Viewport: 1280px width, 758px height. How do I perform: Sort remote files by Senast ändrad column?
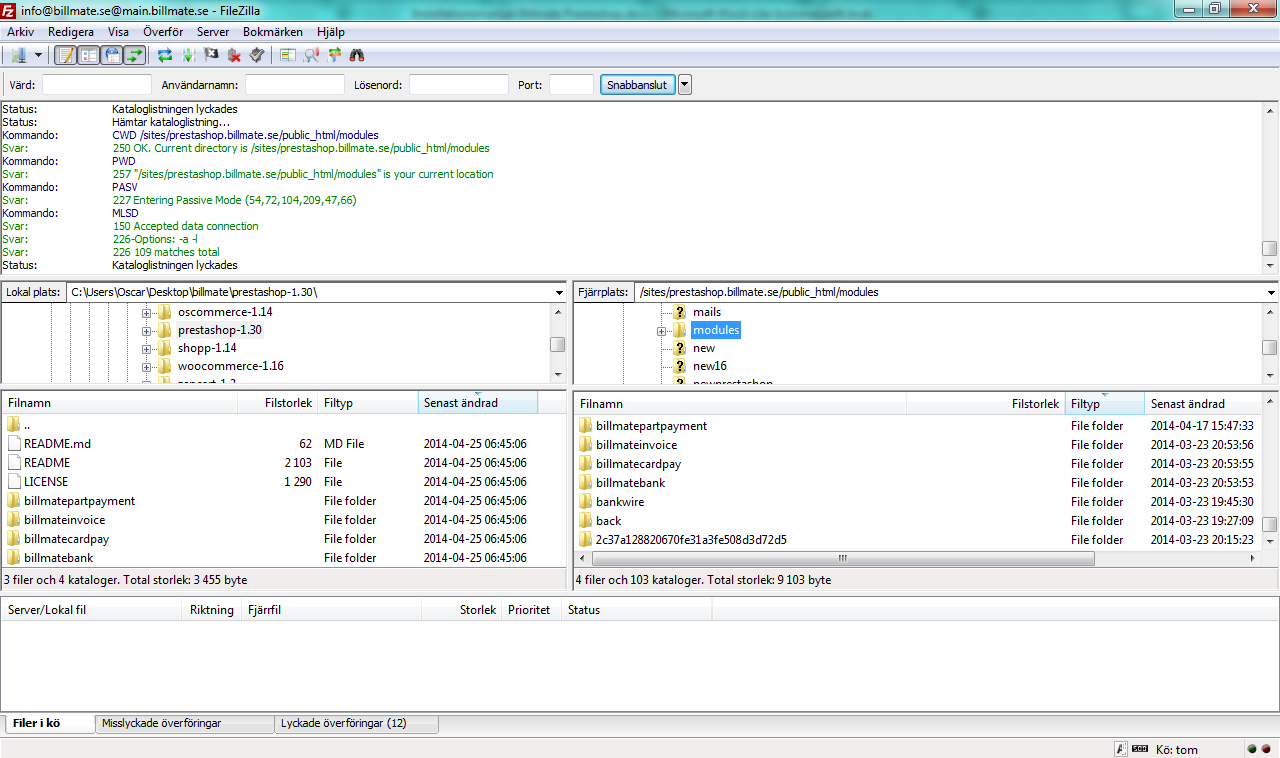[1203, 403]
